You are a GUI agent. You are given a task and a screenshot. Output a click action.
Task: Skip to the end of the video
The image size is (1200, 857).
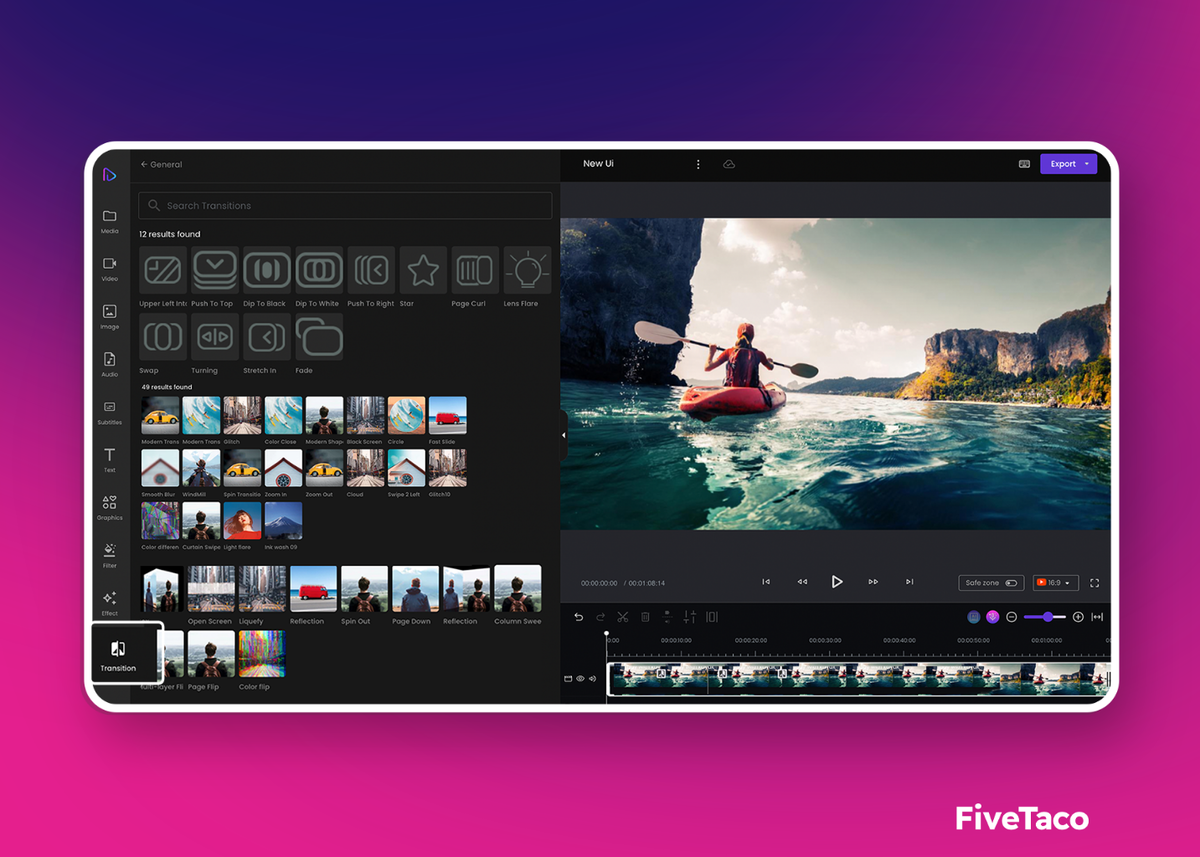pos(909,582)
